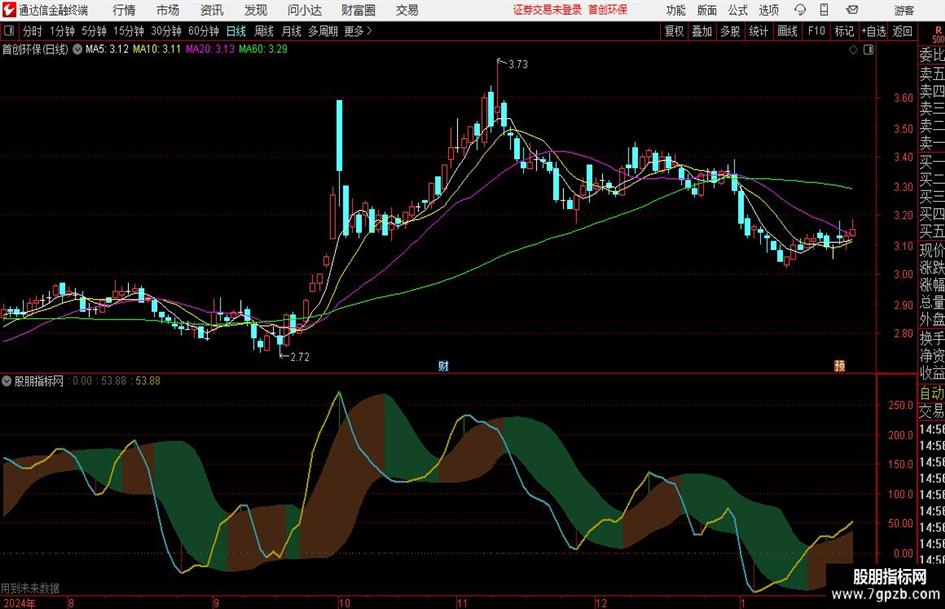
Task: Select the 日线 daily period tab
Action: [x=236, y=31]
